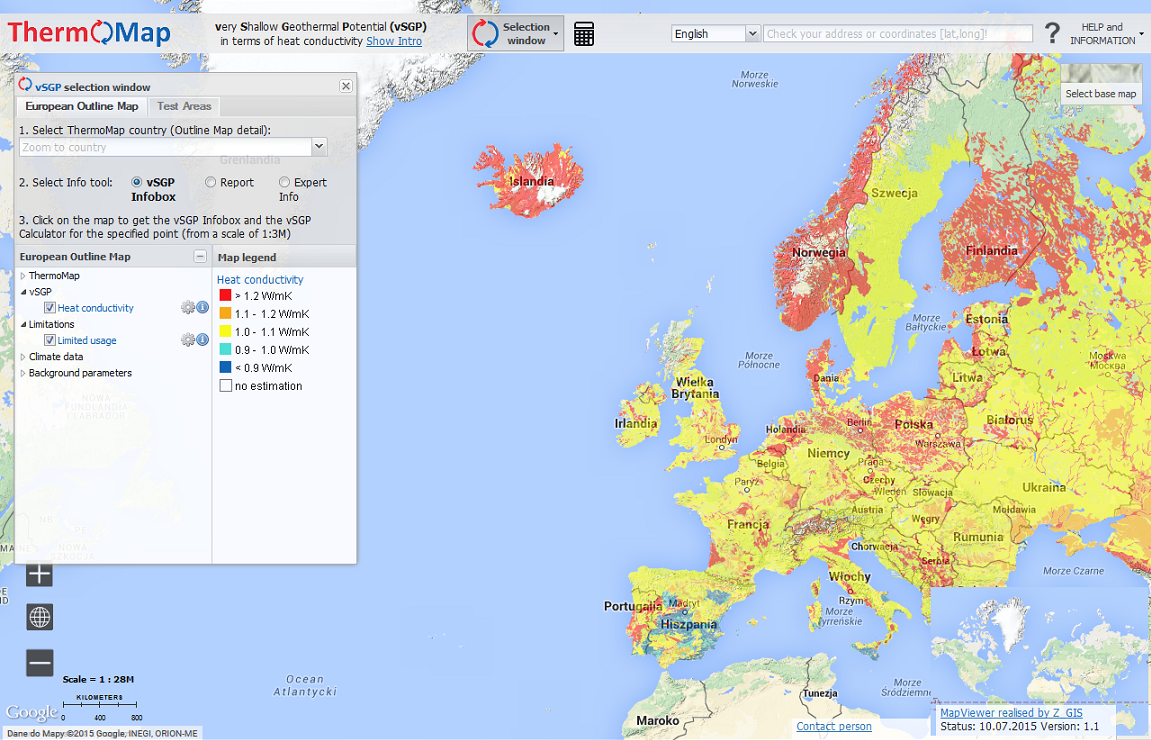The height and width of the screenshot is (740, 1151).
Task: Click the cyan 0.9 - 1.0 W/mK swatch
Action: pyautogui.click(x=225, y=349)
